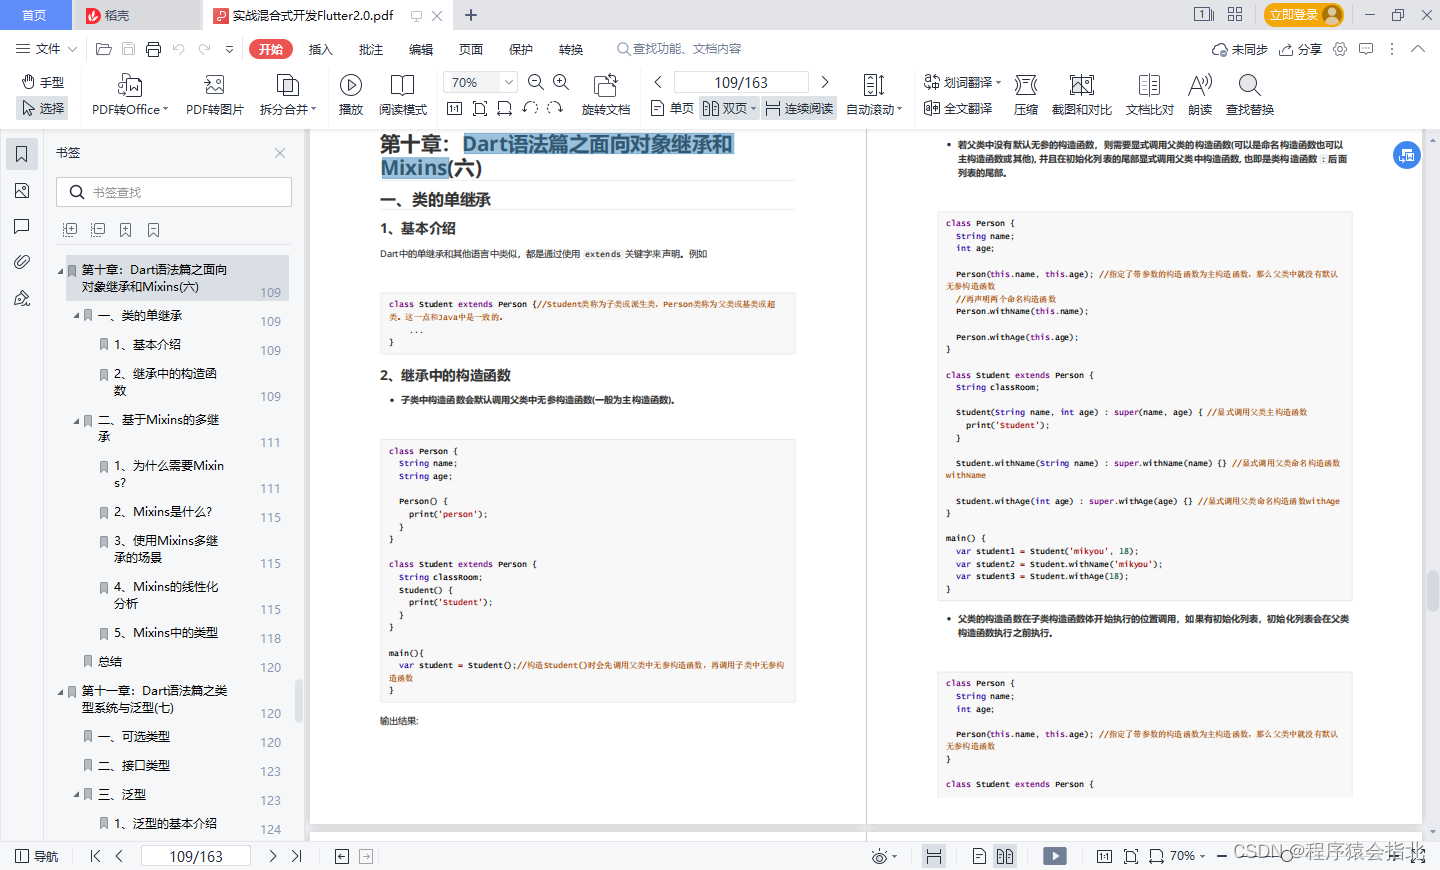Viewport: 1440px width, 870px height.
Task: Expand all bookmarks icon
Action: [x=70, y=230]
